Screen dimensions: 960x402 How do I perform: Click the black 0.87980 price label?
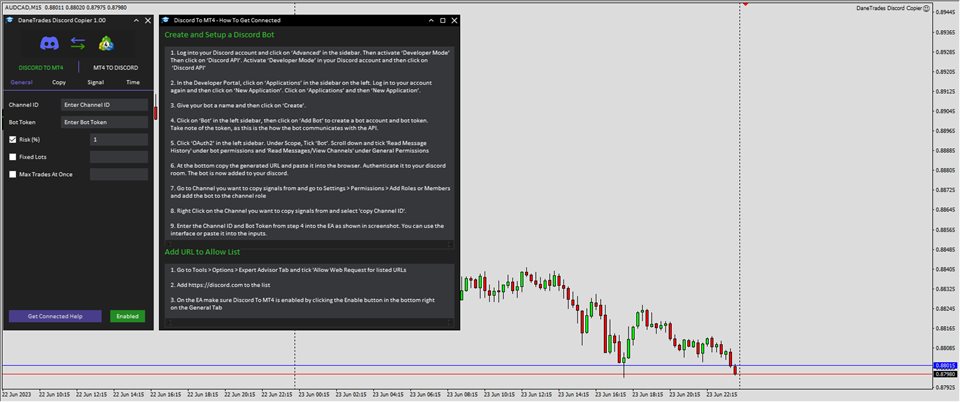[945, 374]
